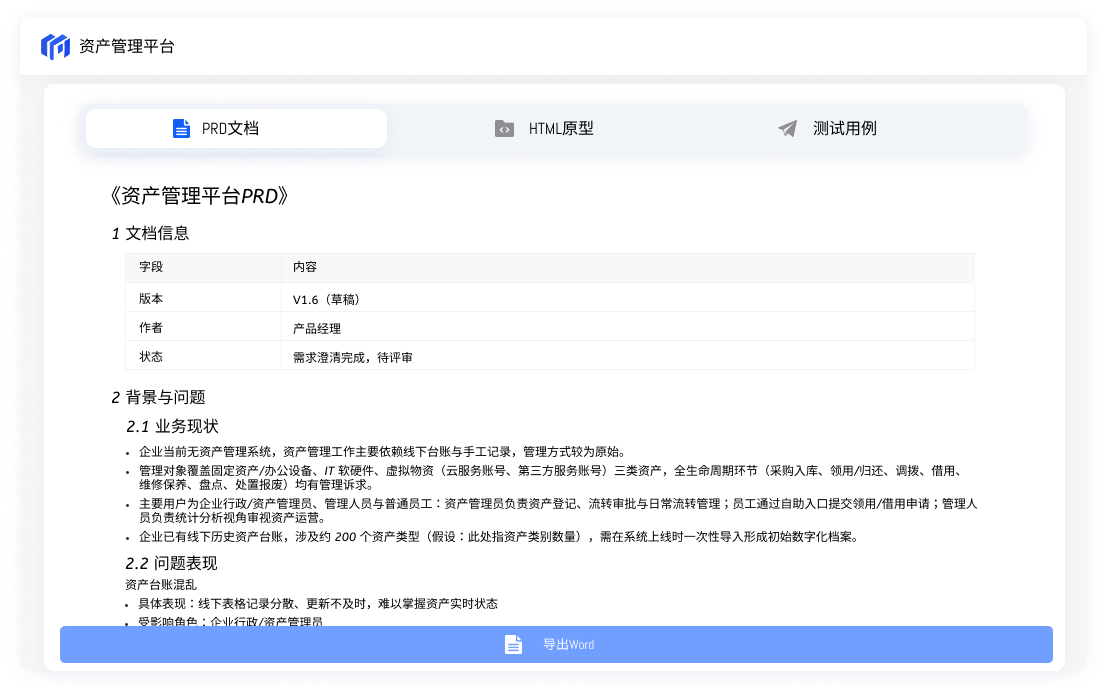Click the PRD文档 document icon
This screenshot has height=695, width=1107.
click(x=181, y=129)
